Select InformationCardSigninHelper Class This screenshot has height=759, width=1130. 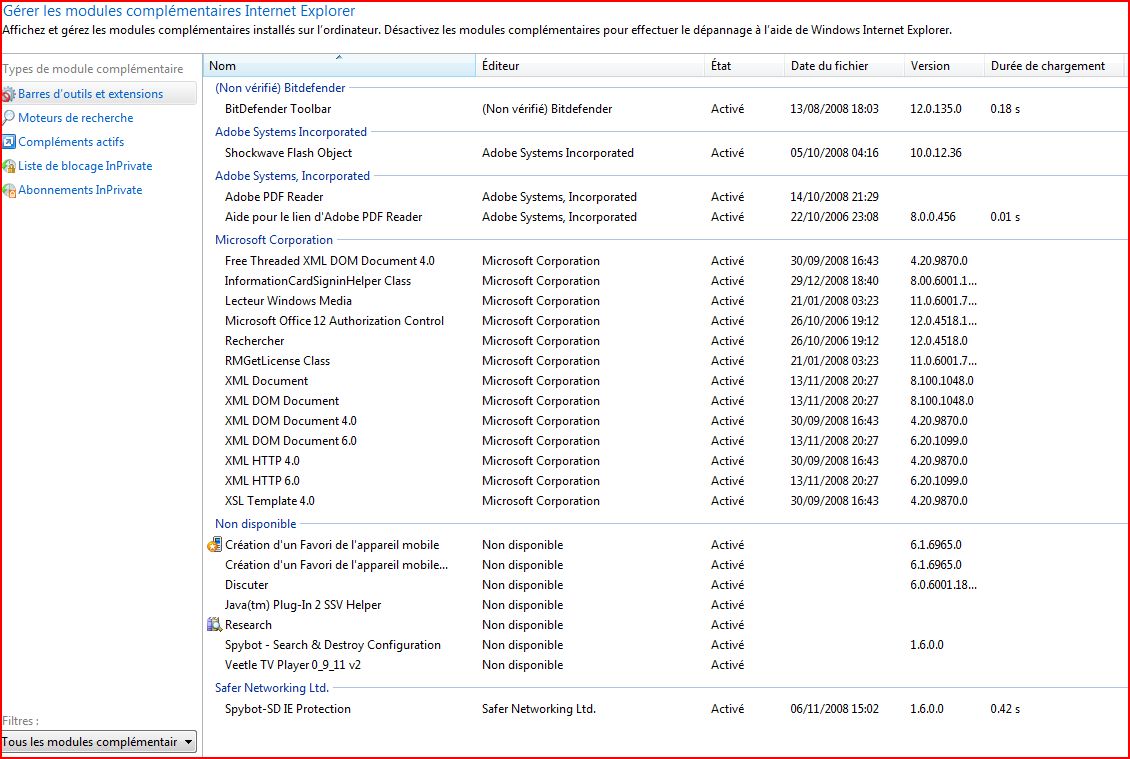[318, 281]
